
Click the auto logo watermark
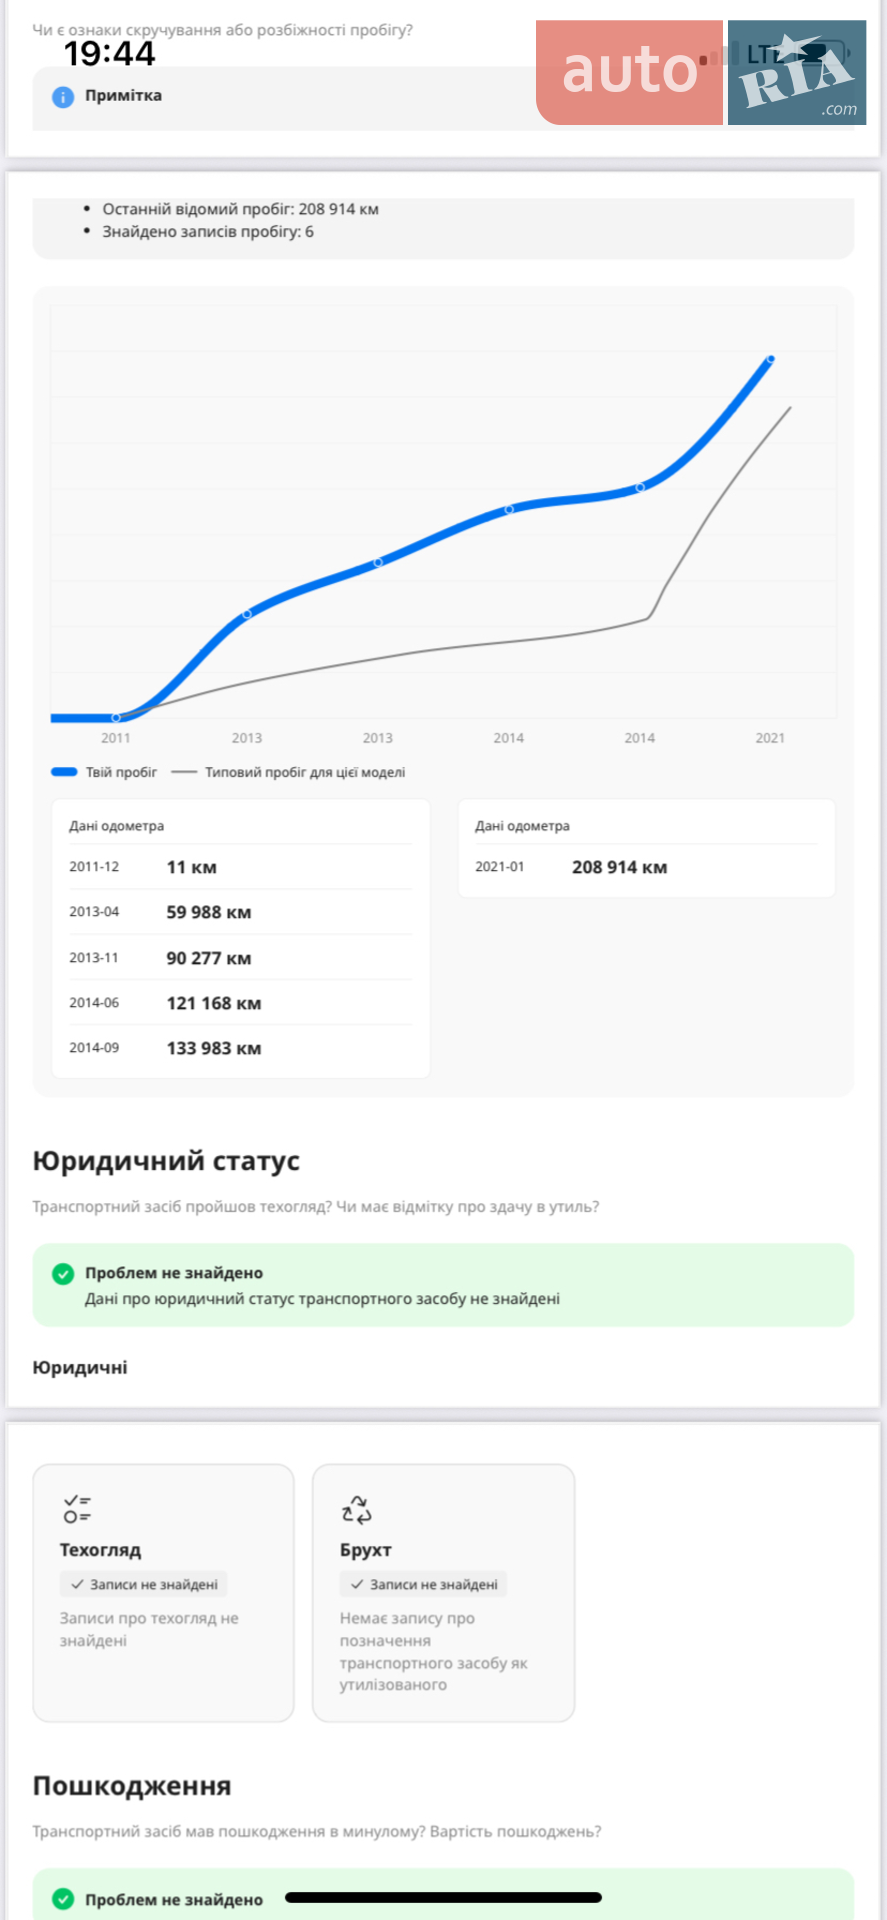[629, 72]
